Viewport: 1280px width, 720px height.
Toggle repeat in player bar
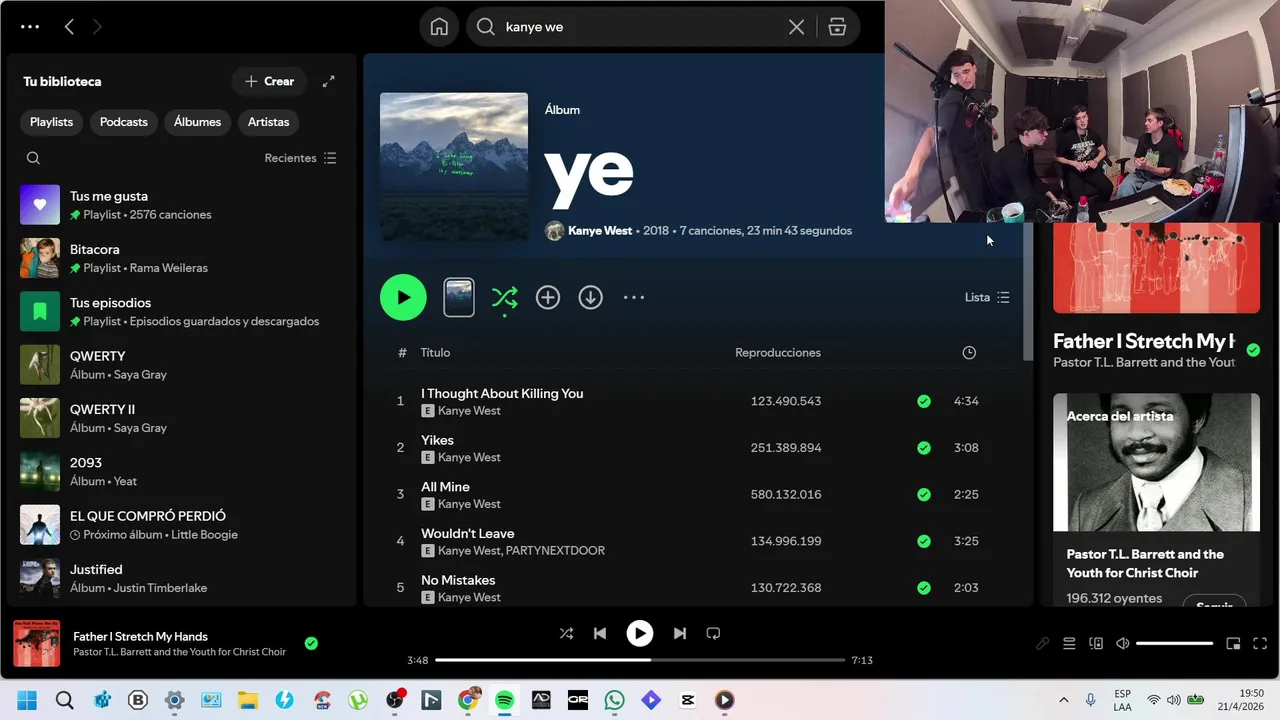[713, 633]
